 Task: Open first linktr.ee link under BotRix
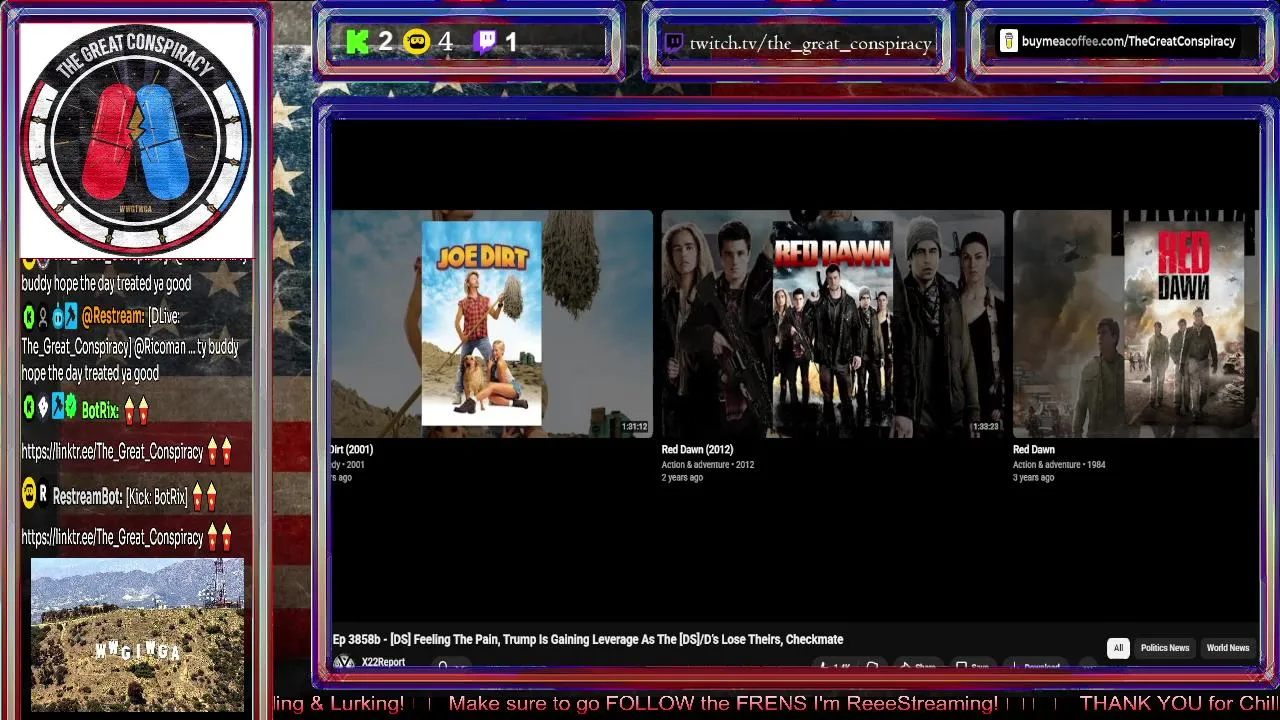pos(112,452)
